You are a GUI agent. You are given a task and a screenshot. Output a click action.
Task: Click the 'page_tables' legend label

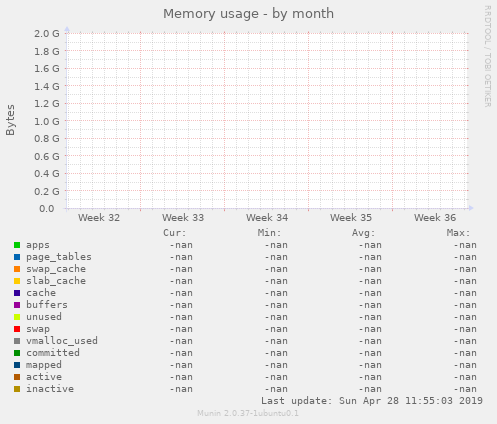[59, 257]
